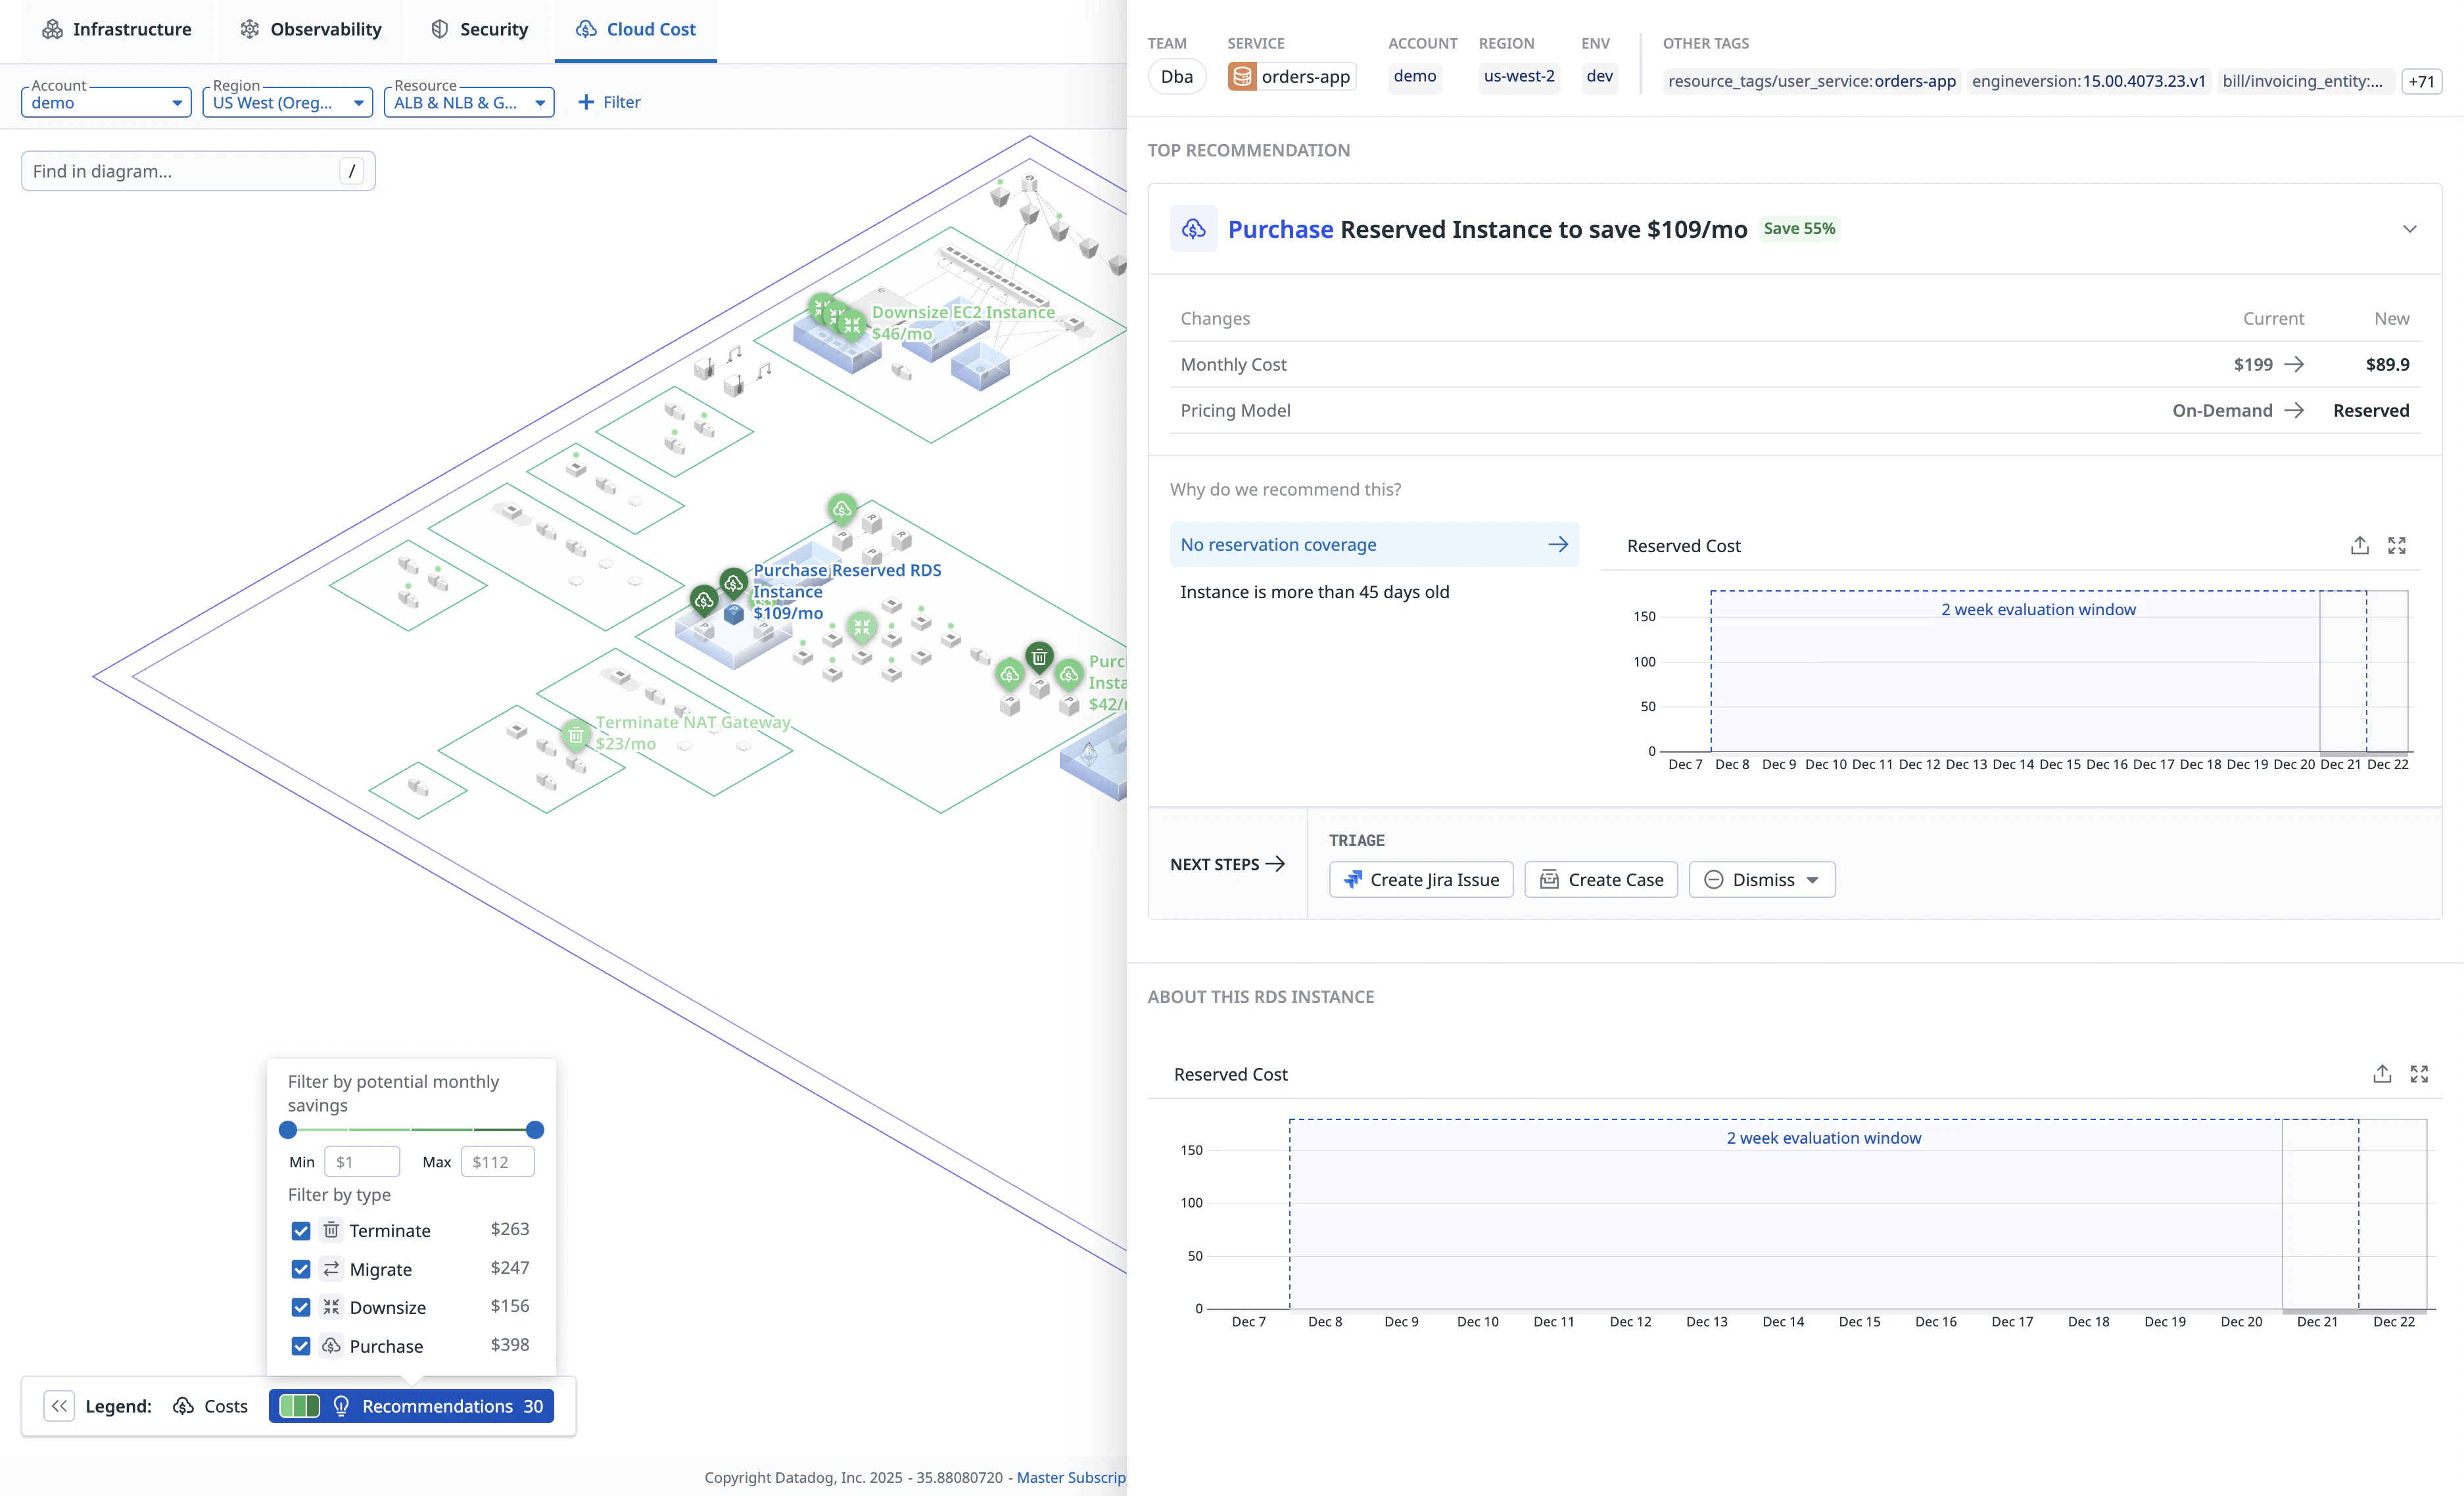
Task: Open the Account dropdown set to demo
Action: 106,102
